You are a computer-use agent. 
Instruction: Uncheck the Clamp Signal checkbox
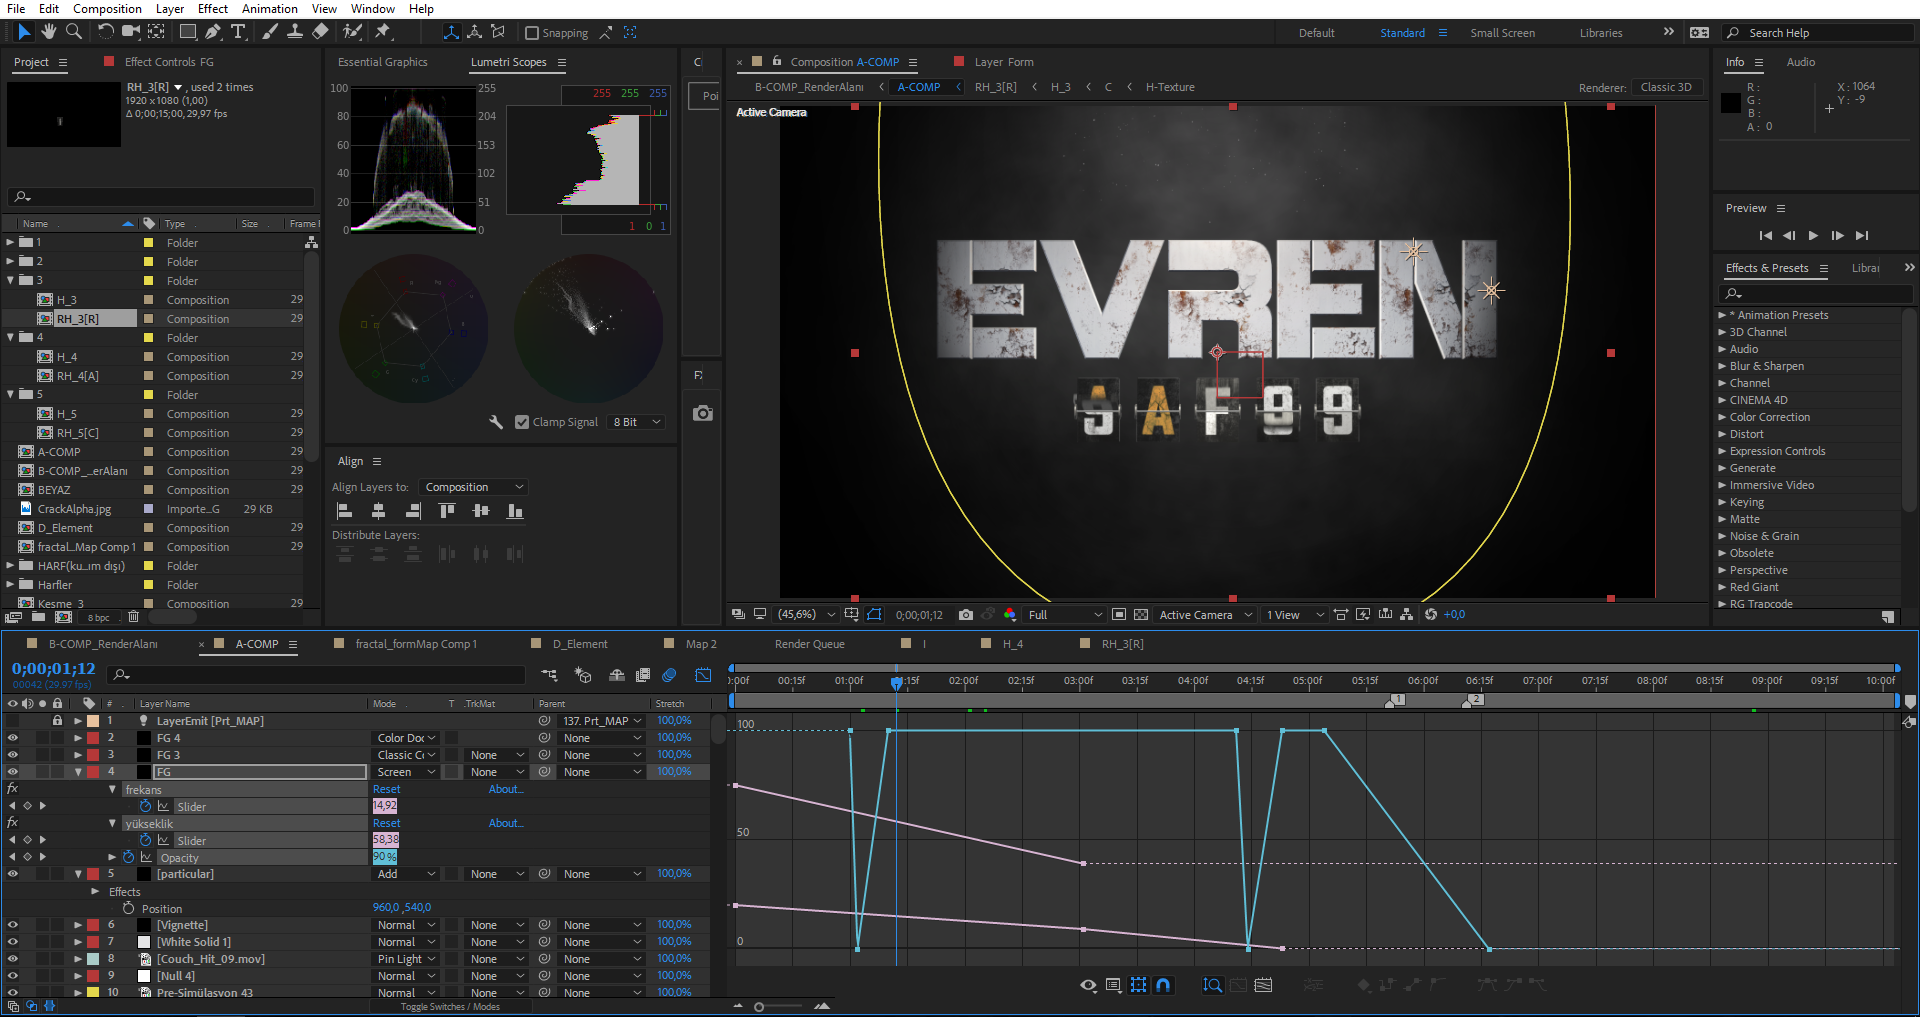click(522, 422)
